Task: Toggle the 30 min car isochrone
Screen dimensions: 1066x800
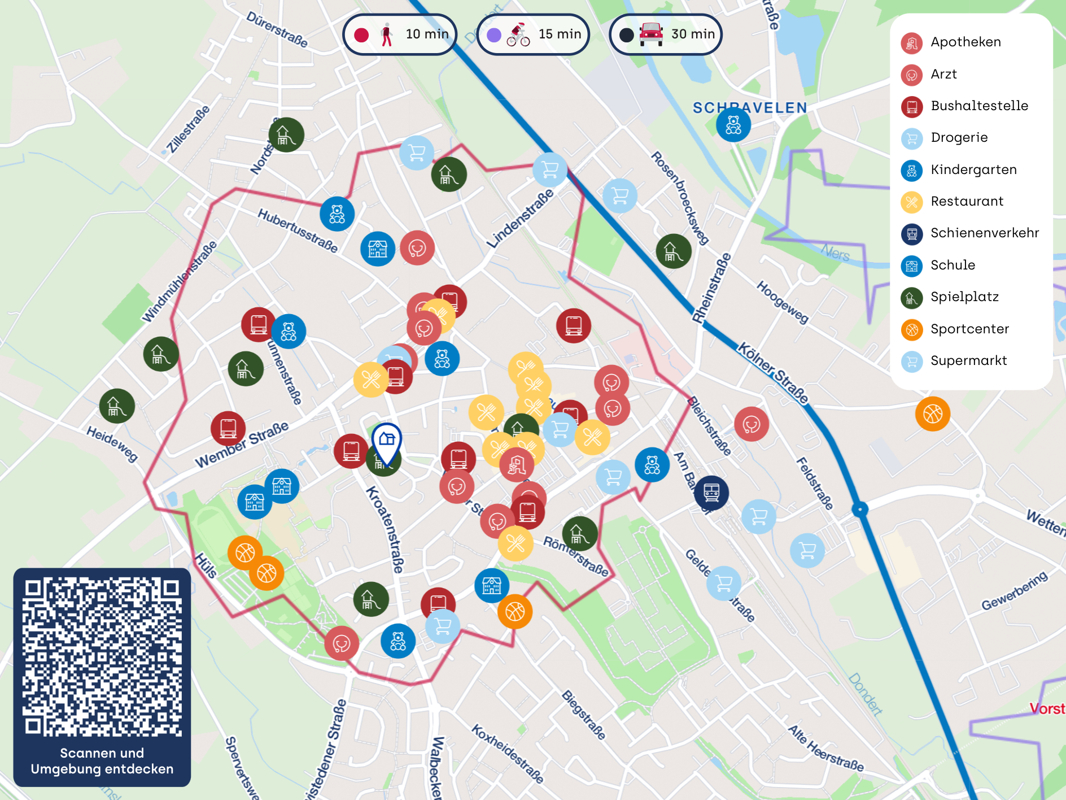Action: (666, 34)
